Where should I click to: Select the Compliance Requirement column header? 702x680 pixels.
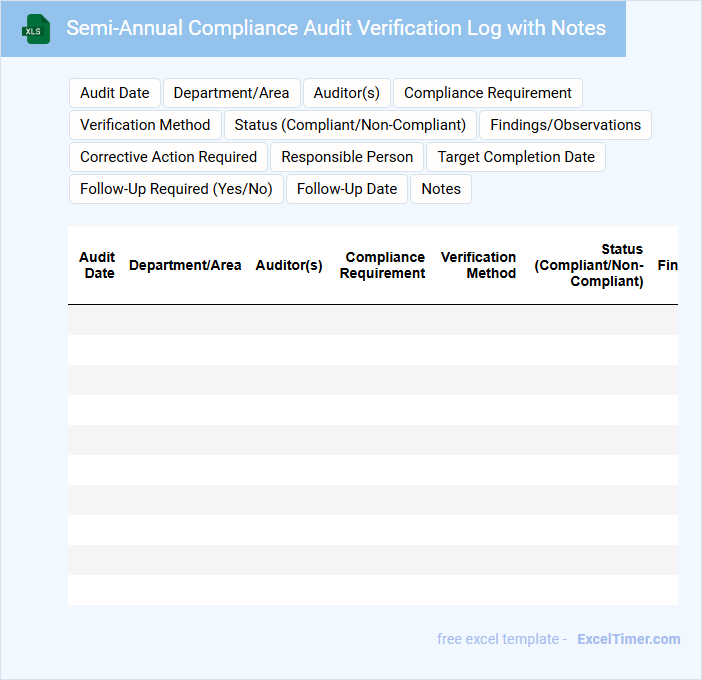tap(383, 265)
